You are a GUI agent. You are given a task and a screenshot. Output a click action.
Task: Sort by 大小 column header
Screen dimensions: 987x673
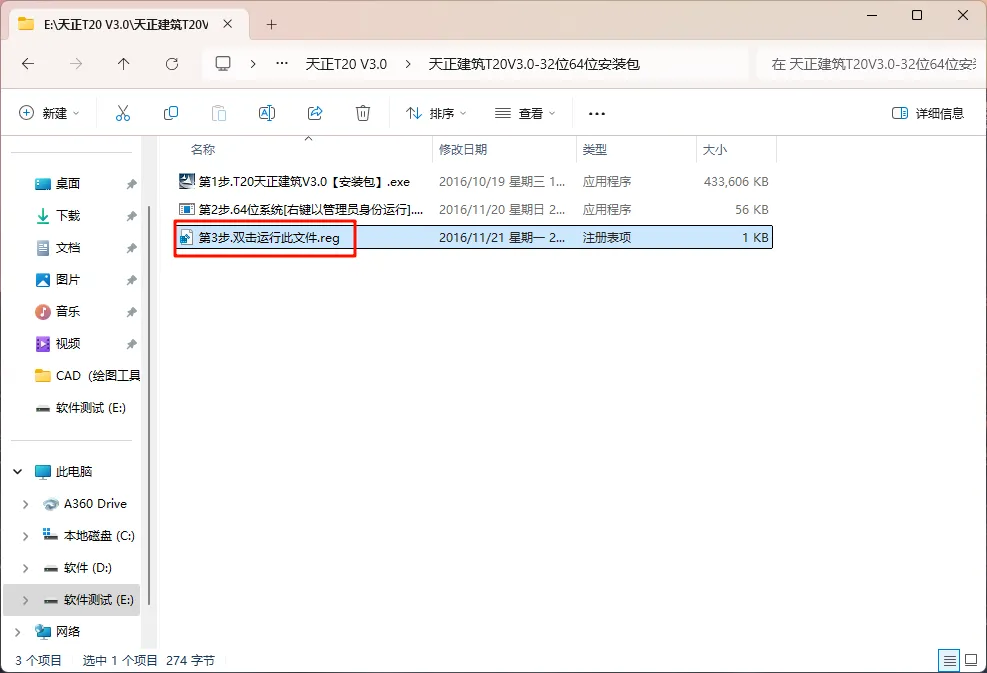point(714,149)
